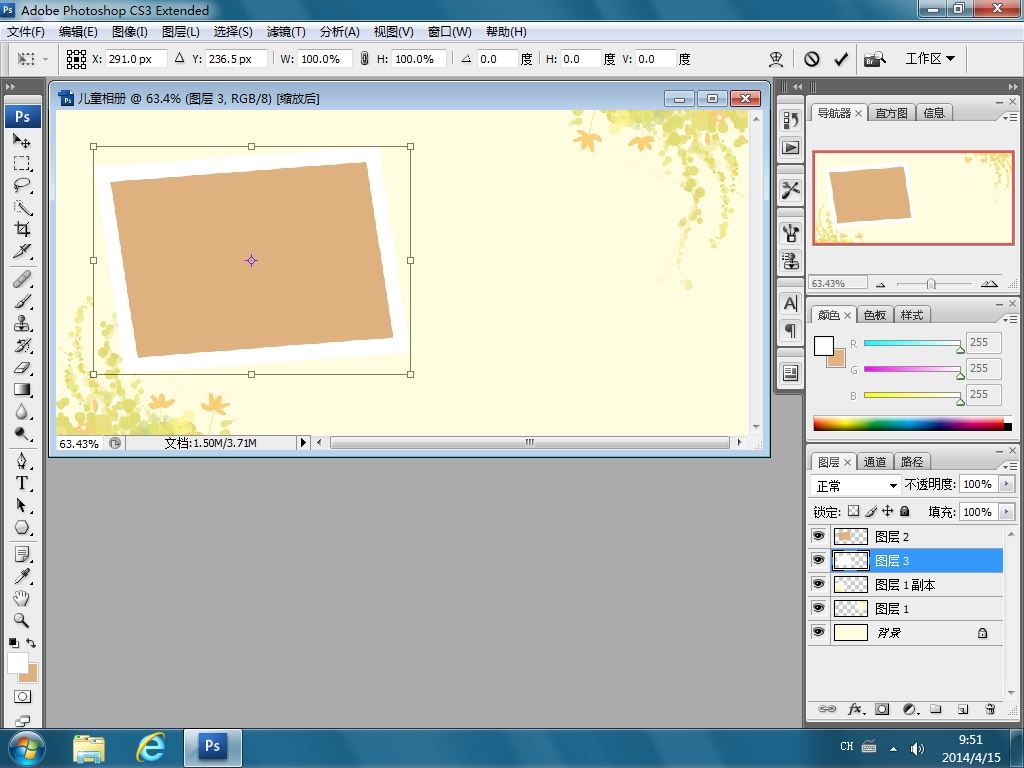The height and width of the screenshot is (768, 1024).
Task: Add a layer mask
Action: (x=882, y=709)
